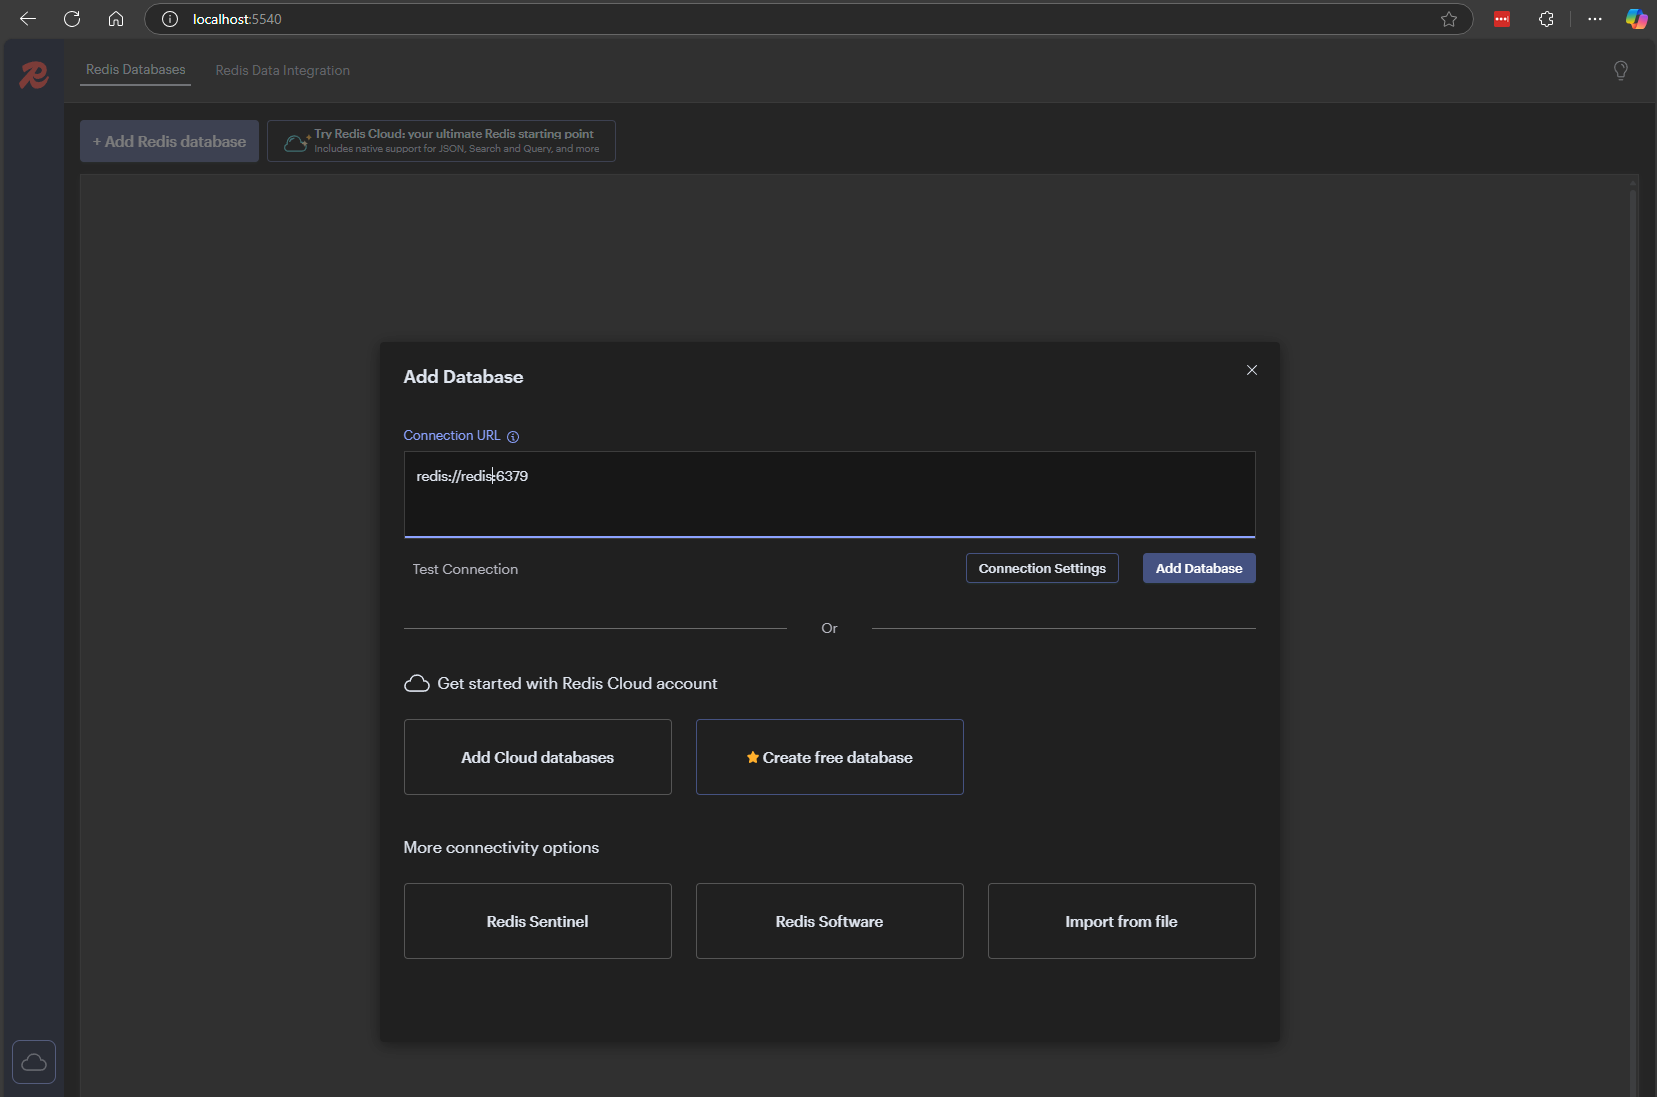This screenshot has width=1657, height=1097.
Task: Focus the Connection URL text field
Action: pos(830,494)
